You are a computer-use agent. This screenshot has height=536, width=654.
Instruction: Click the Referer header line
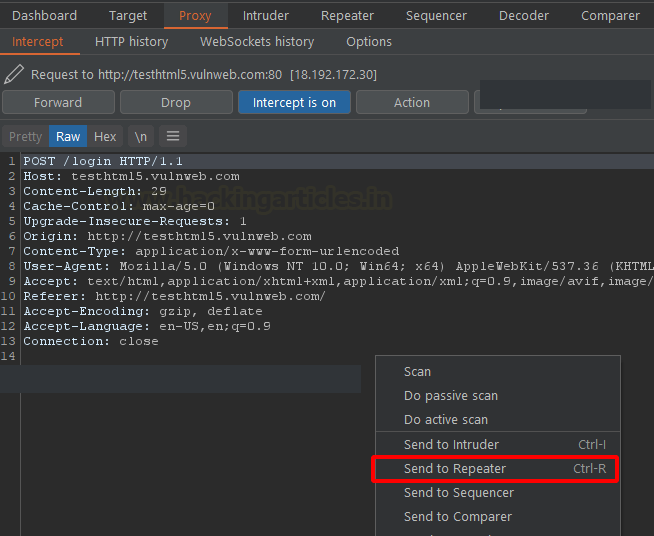[174, 296]
